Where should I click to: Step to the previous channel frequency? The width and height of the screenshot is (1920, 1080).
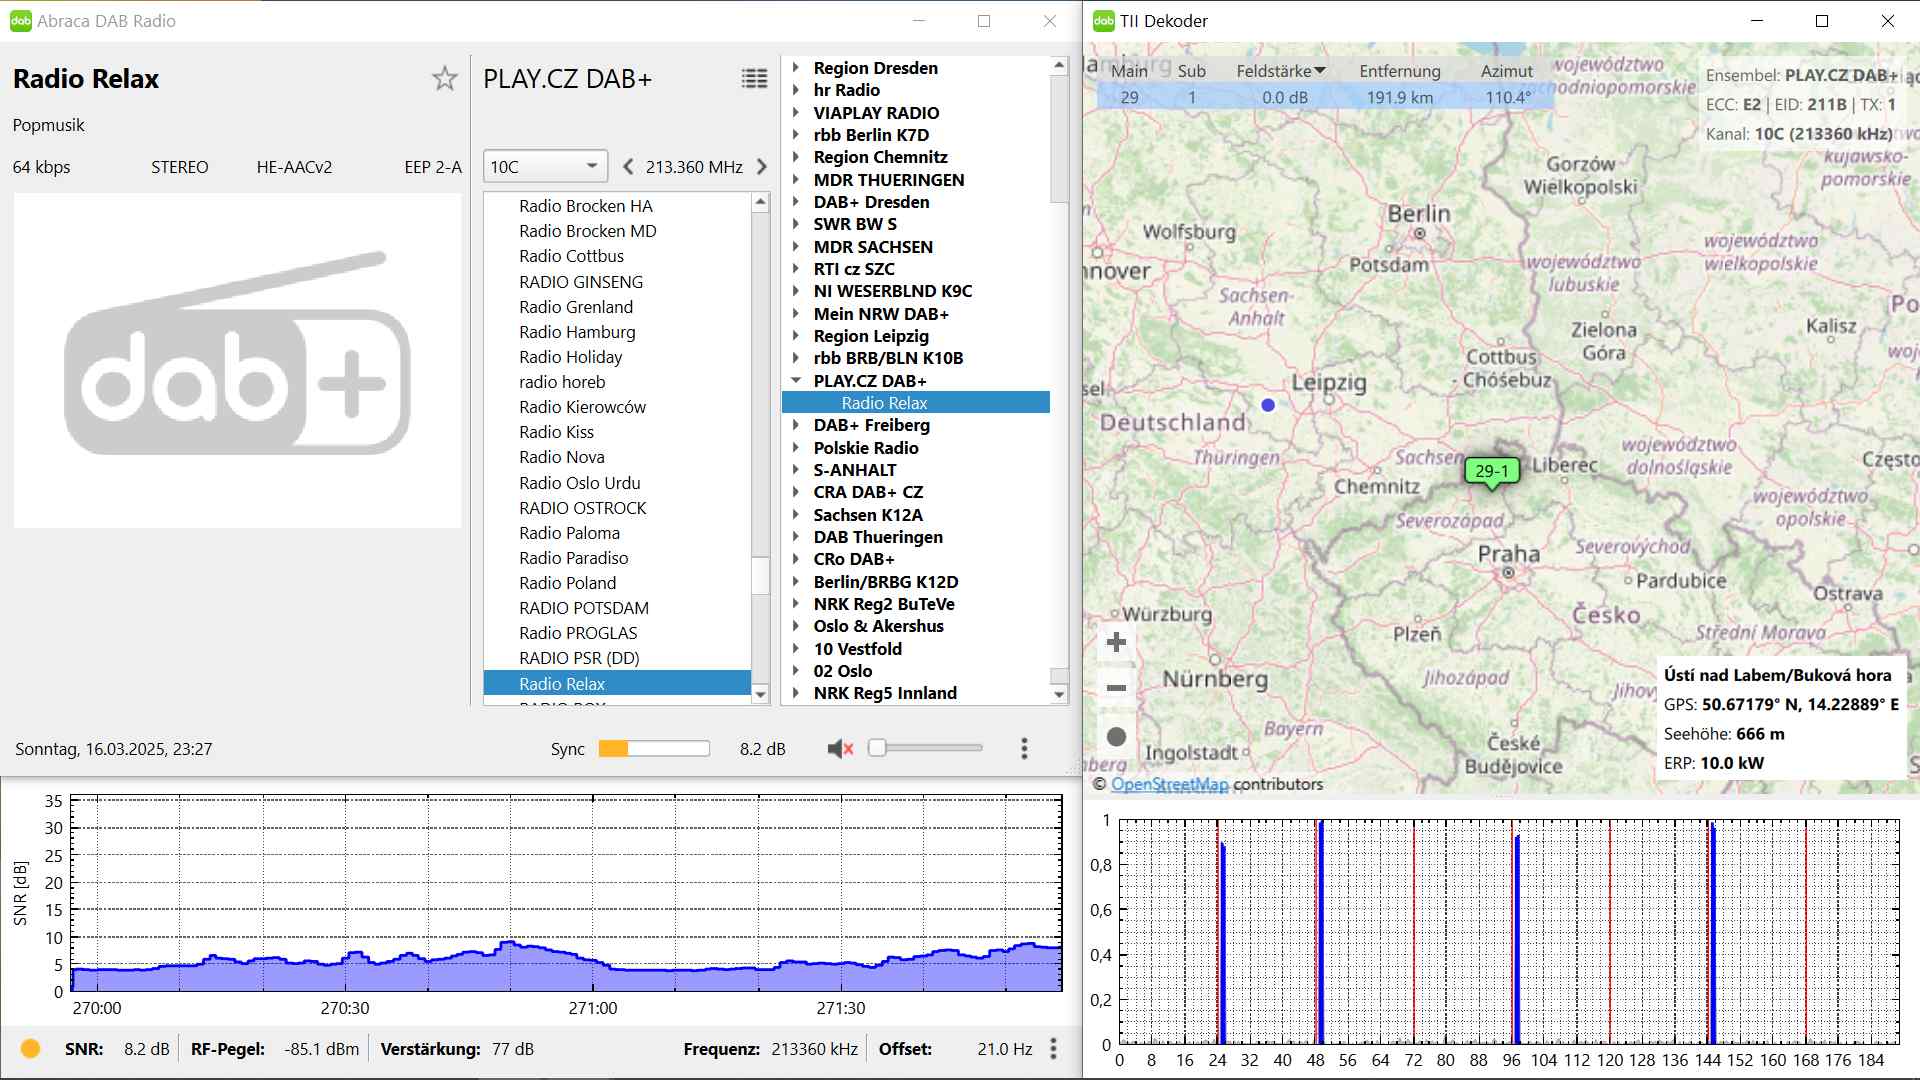(x=628, y=167)
